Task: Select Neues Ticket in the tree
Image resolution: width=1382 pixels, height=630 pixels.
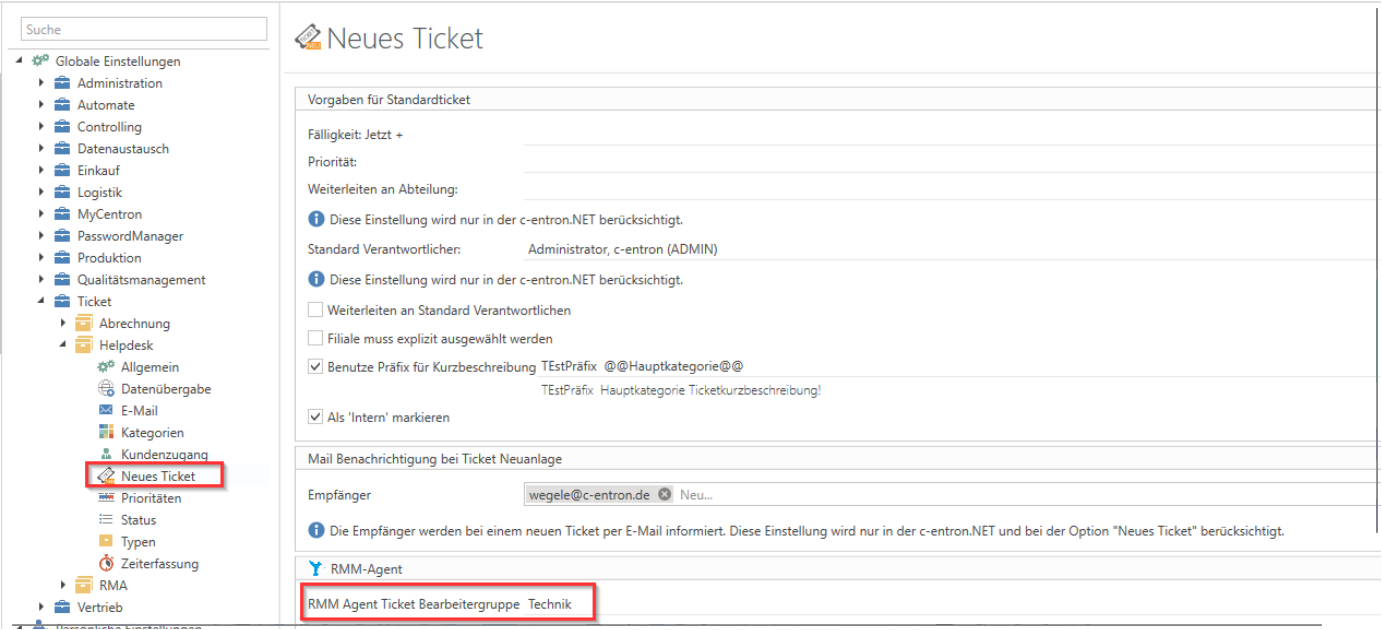Action: [158, 476]
